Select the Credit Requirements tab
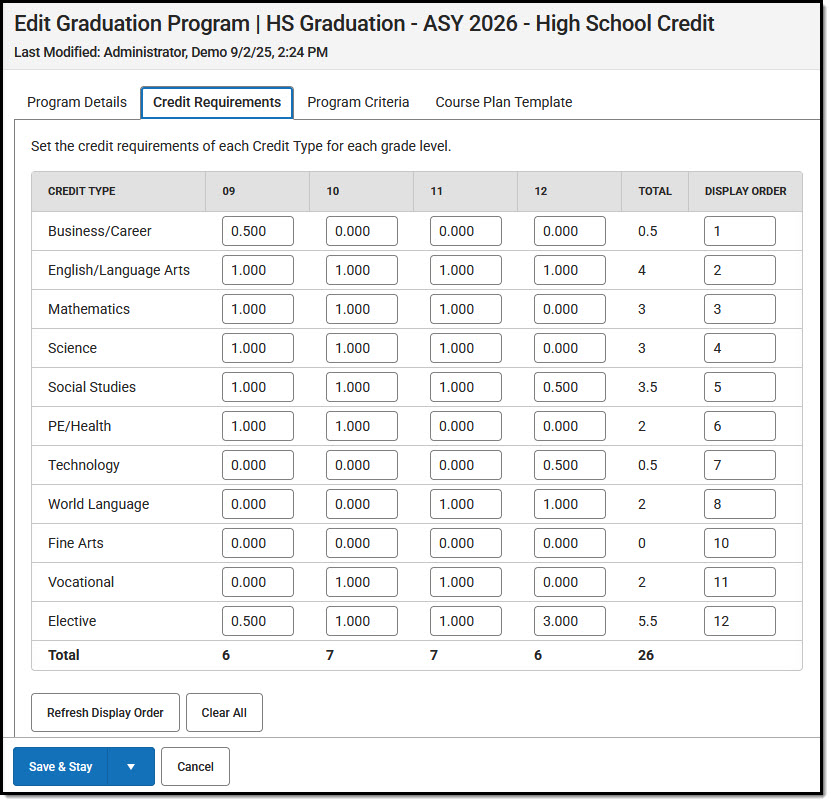Viewport: 831px width, 803px height. tap(217, 102)
